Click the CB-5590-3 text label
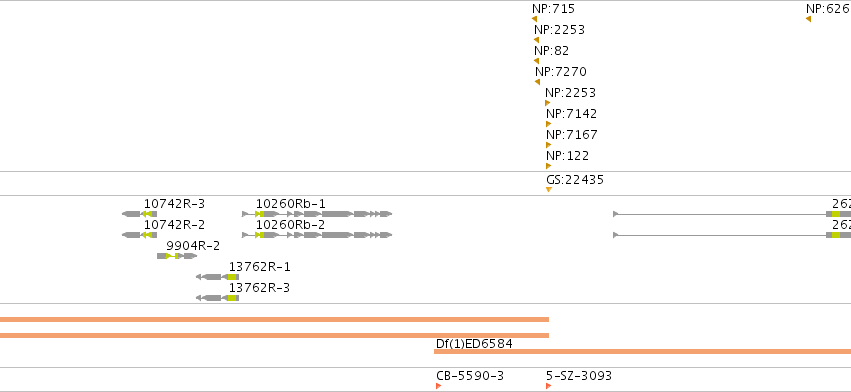The width and height of the screenshot is (851, 392). (x=470, y=376)
